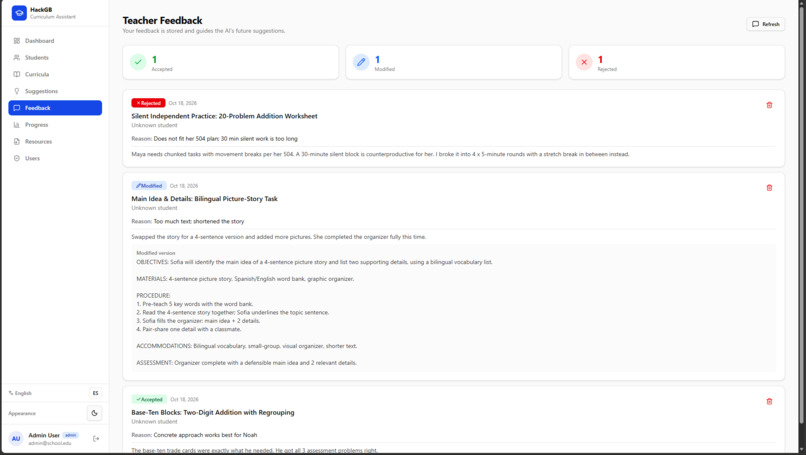Image resolution: width=806 pixels, height=455 pixels.
Task: Click the Students people icon
Action: (16, 58)
